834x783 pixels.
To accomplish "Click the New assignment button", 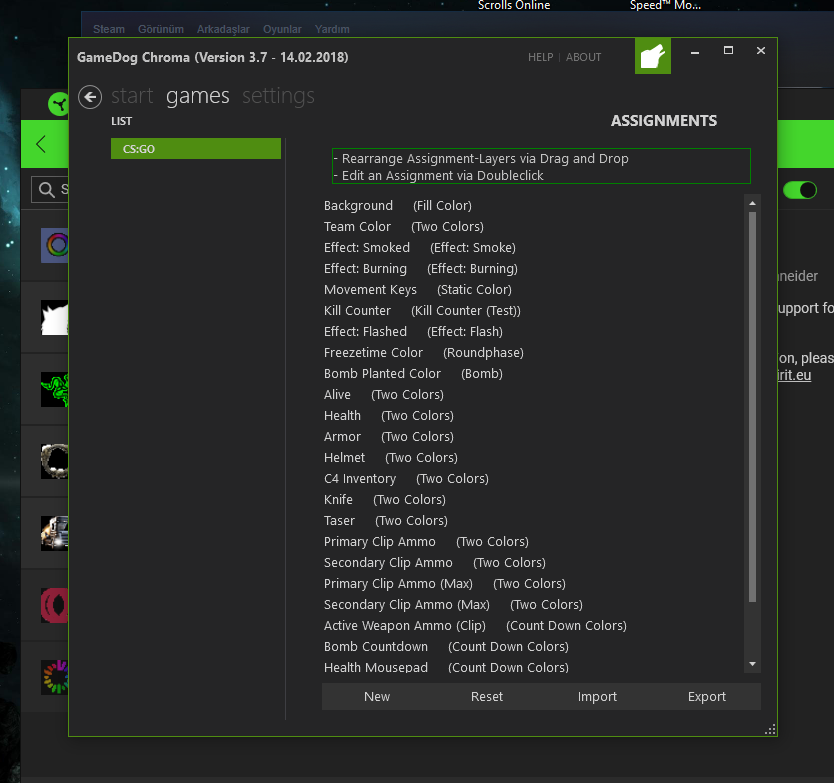I will pos(377,696).
